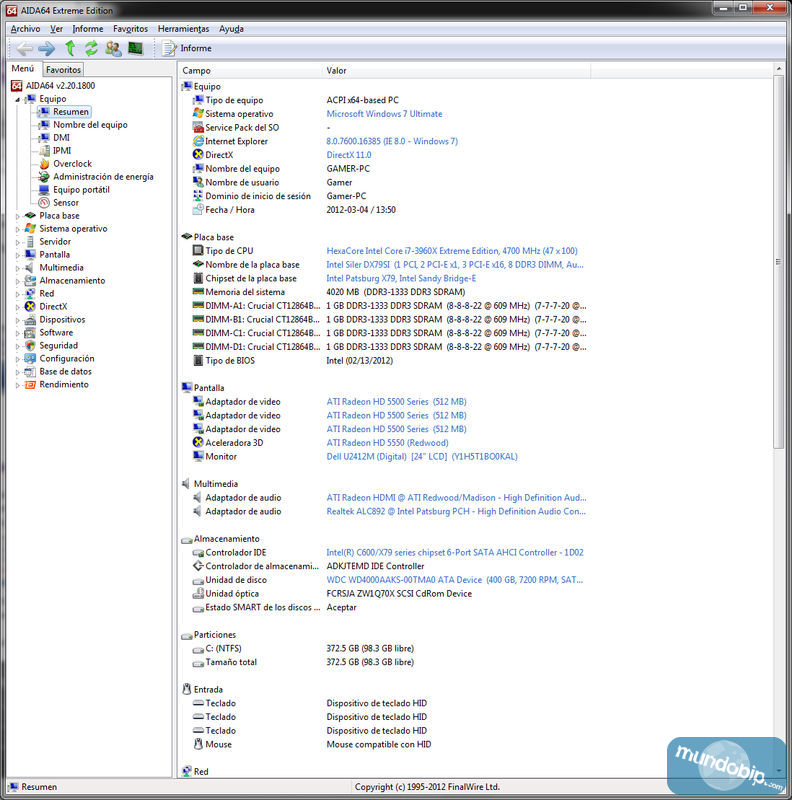Collapse the Equipo tree node
The height and width of the screenshot is (800, 792).
17,99
